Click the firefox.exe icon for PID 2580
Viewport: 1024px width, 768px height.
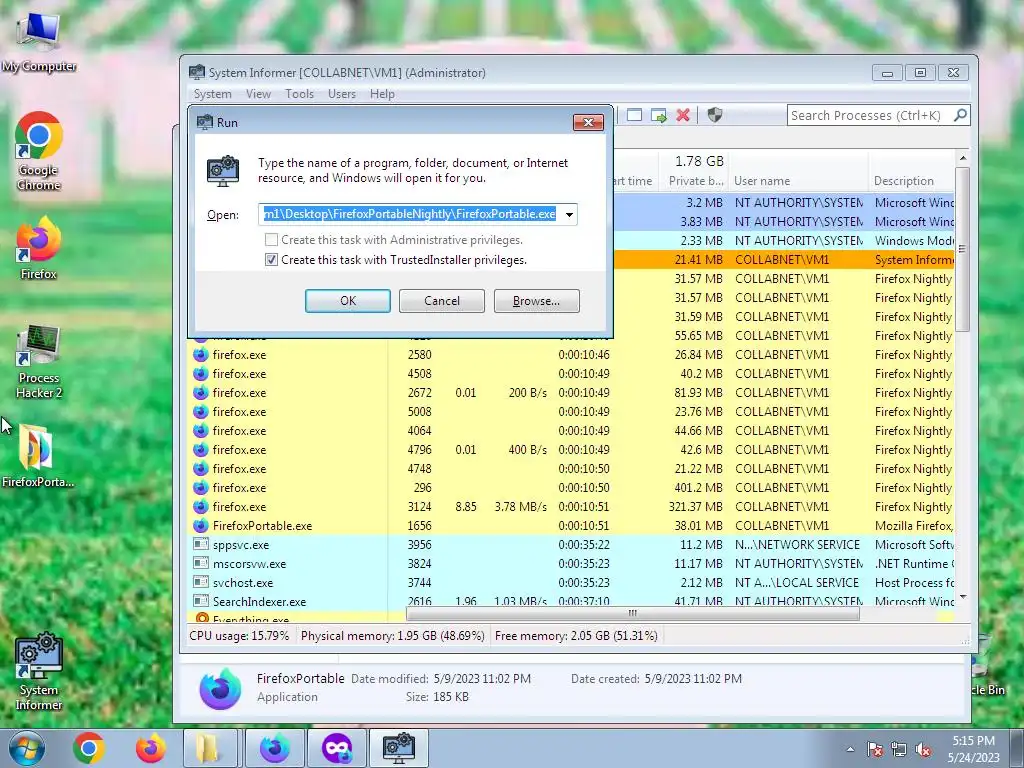pyautogui.click(x=201, y=355)
